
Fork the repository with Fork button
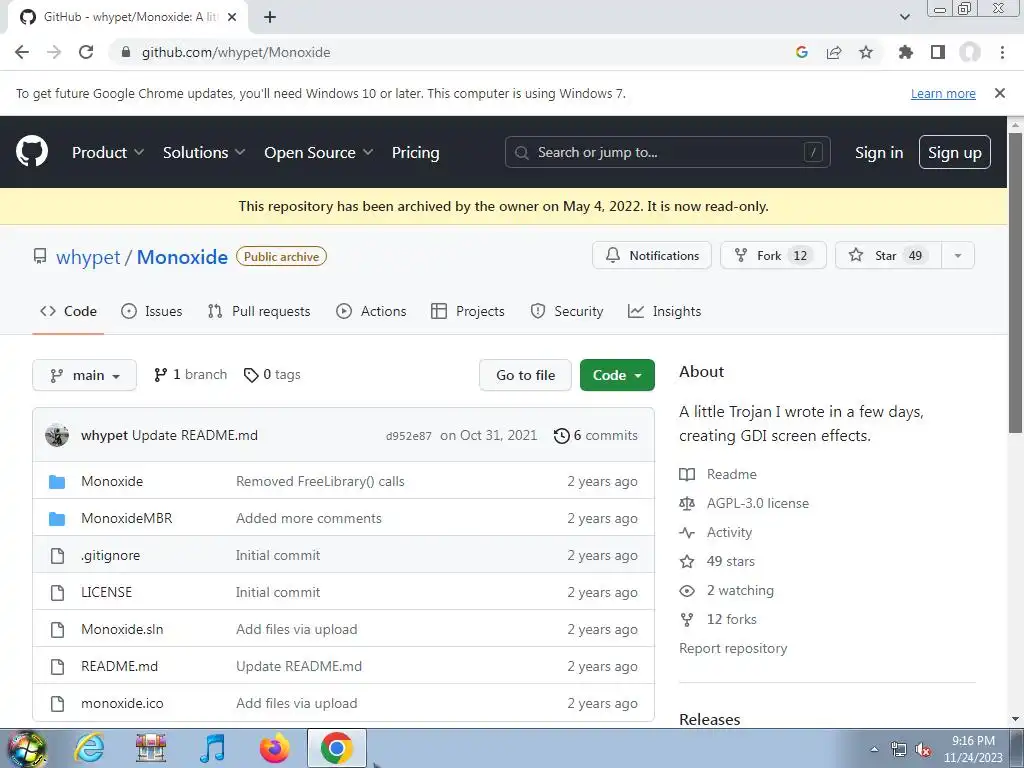tap(773, 255)
